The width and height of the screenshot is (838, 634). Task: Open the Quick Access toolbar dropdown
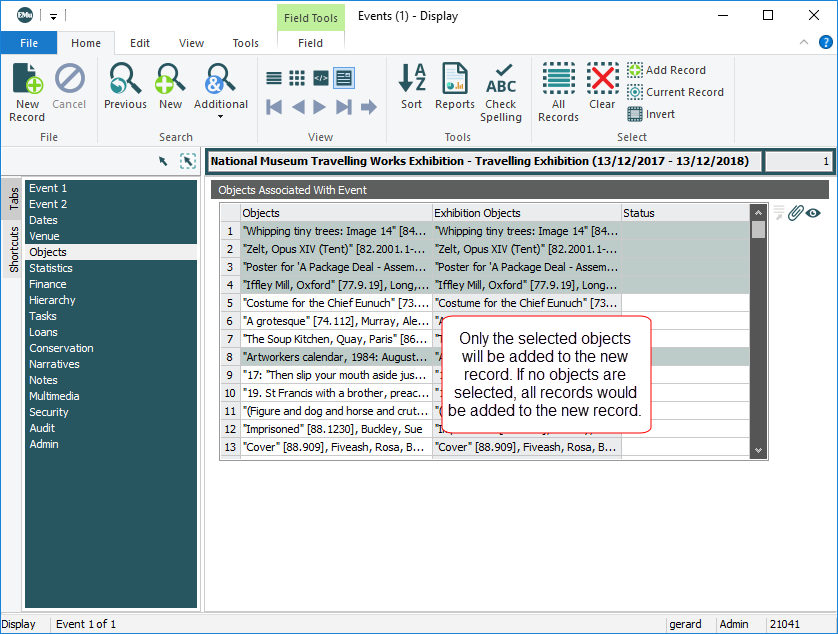coord(53,16)
